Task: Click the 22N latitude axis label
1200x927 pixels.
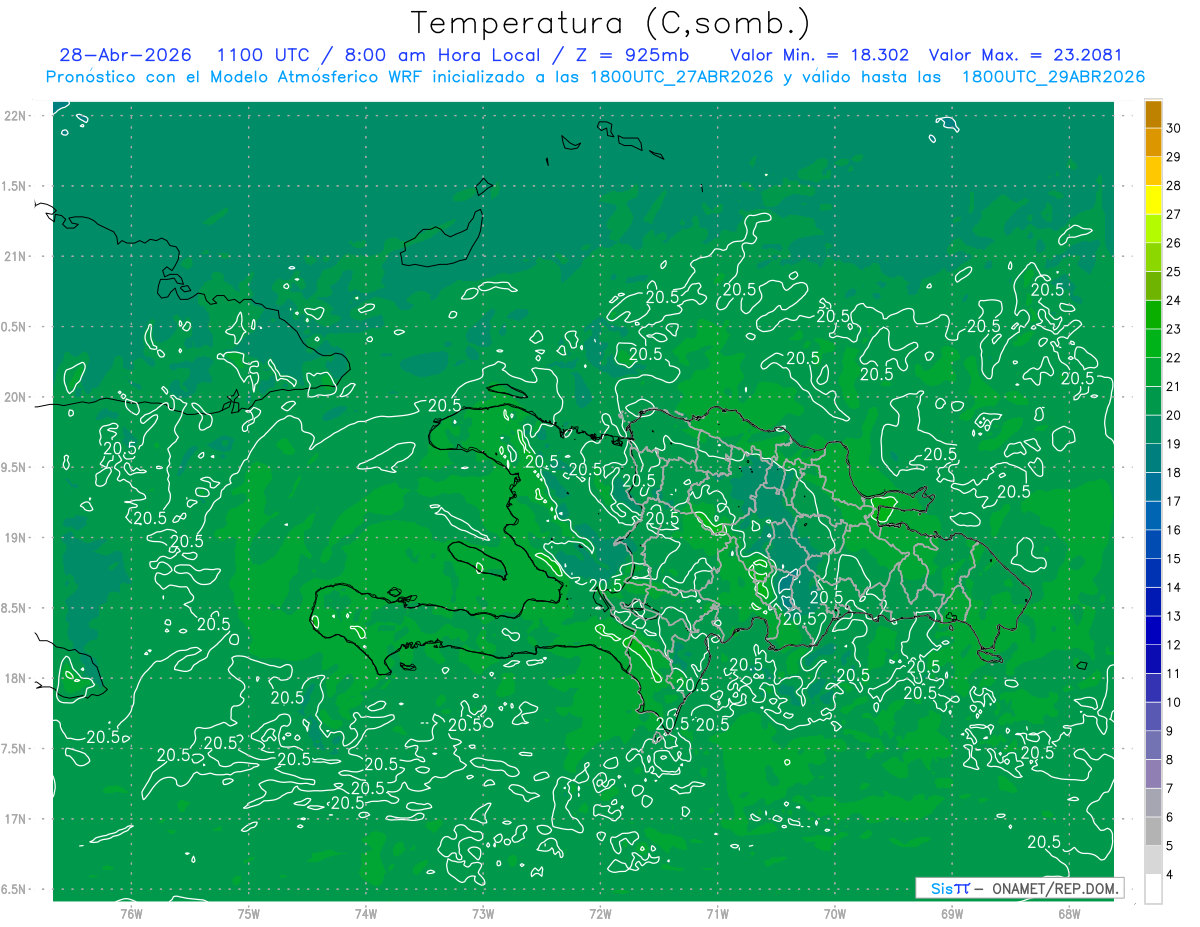Action: pyautogui.click(x=17, y=116)
